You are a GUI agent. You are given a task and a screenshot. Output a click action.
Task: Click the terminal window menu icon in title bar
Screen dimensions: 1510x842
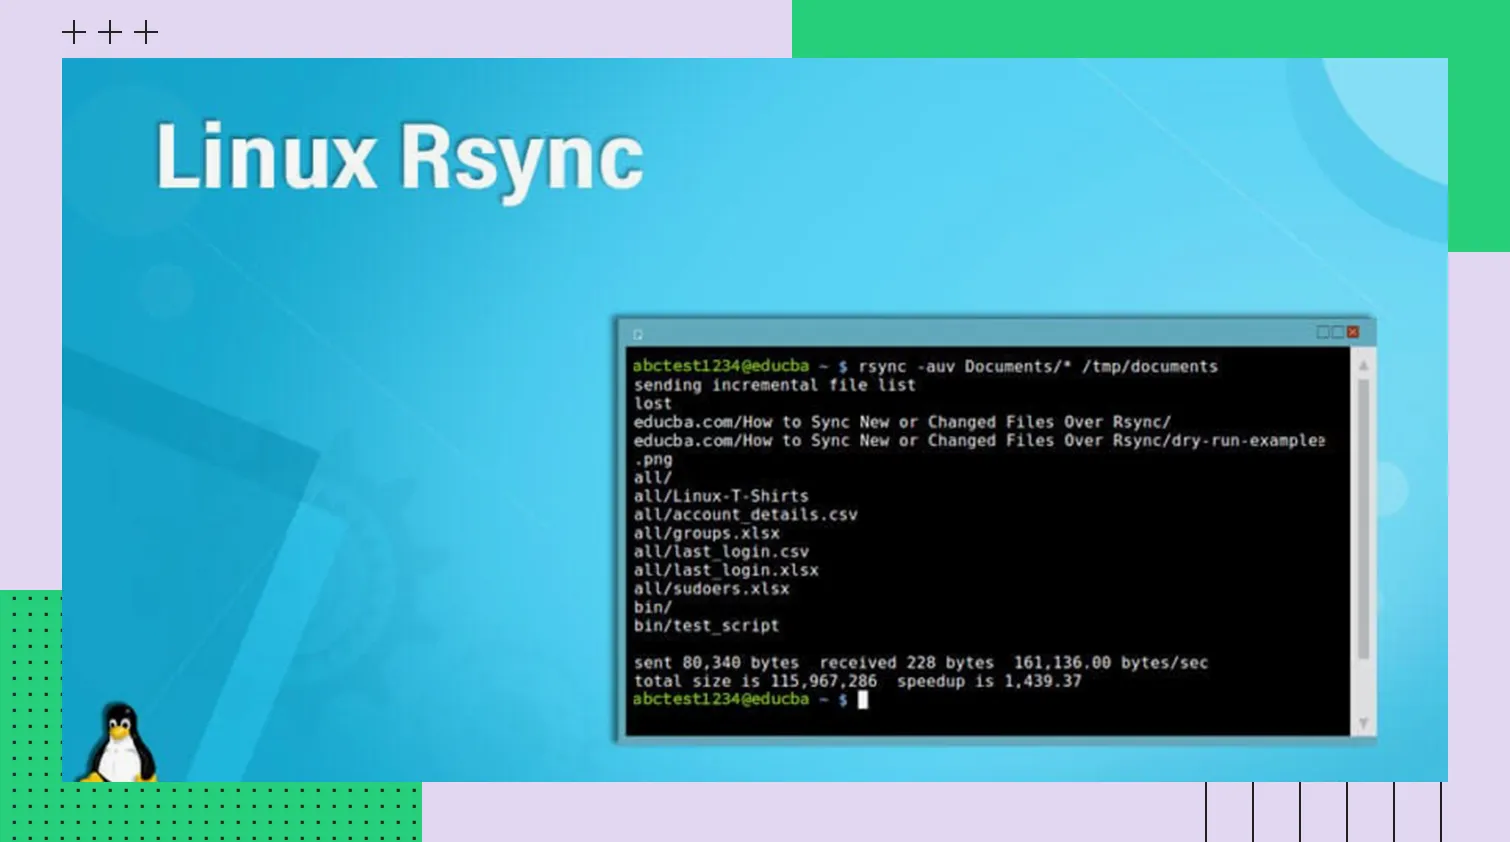pos(638,334)
